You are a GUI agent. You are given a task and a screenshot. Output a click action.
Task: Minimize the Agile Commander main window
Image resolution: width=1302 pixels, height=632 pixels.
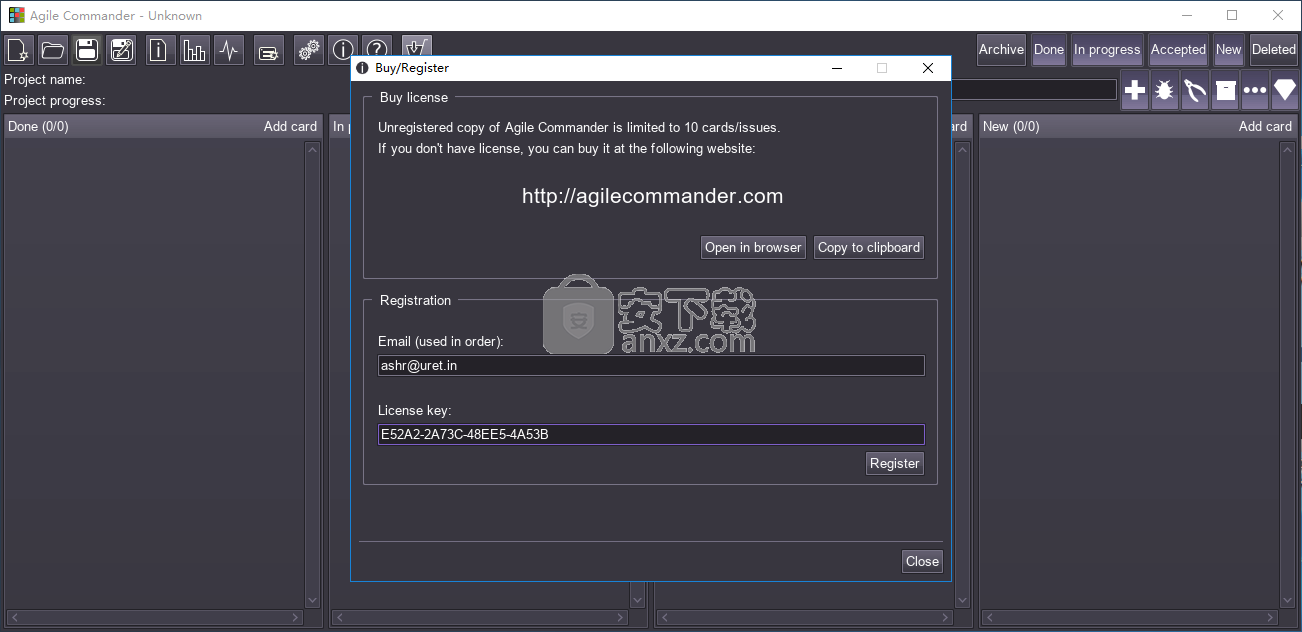tap(1187, 15)
